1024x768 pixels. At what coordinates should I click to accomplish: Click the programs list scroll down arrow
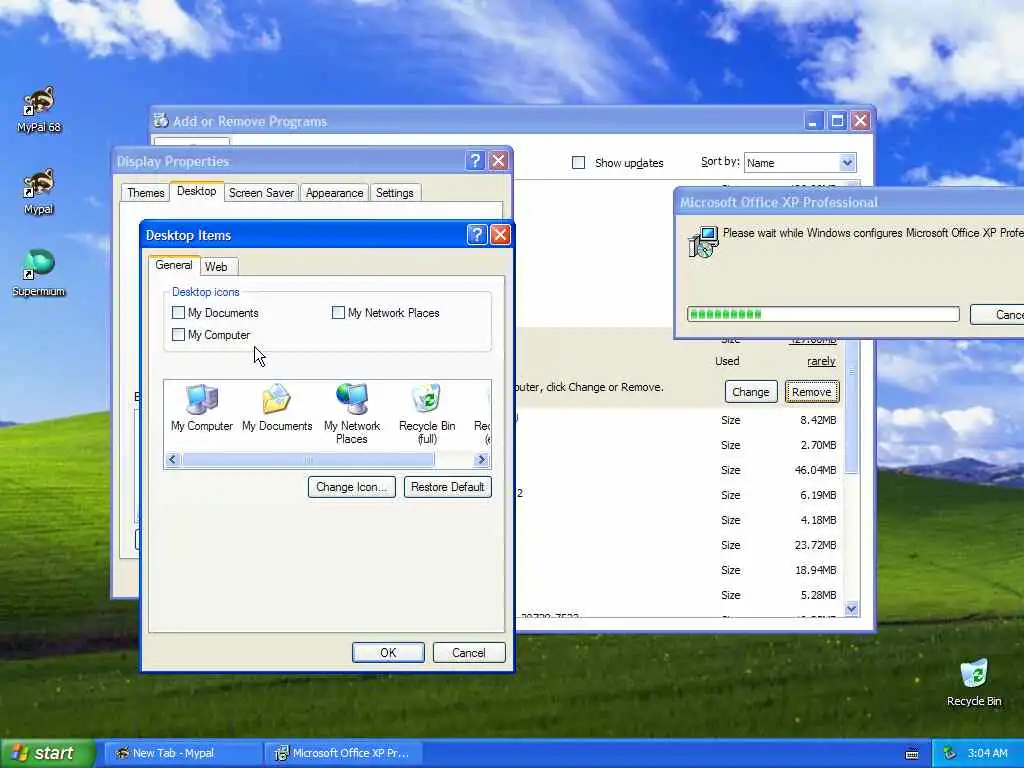coord(852,609)
